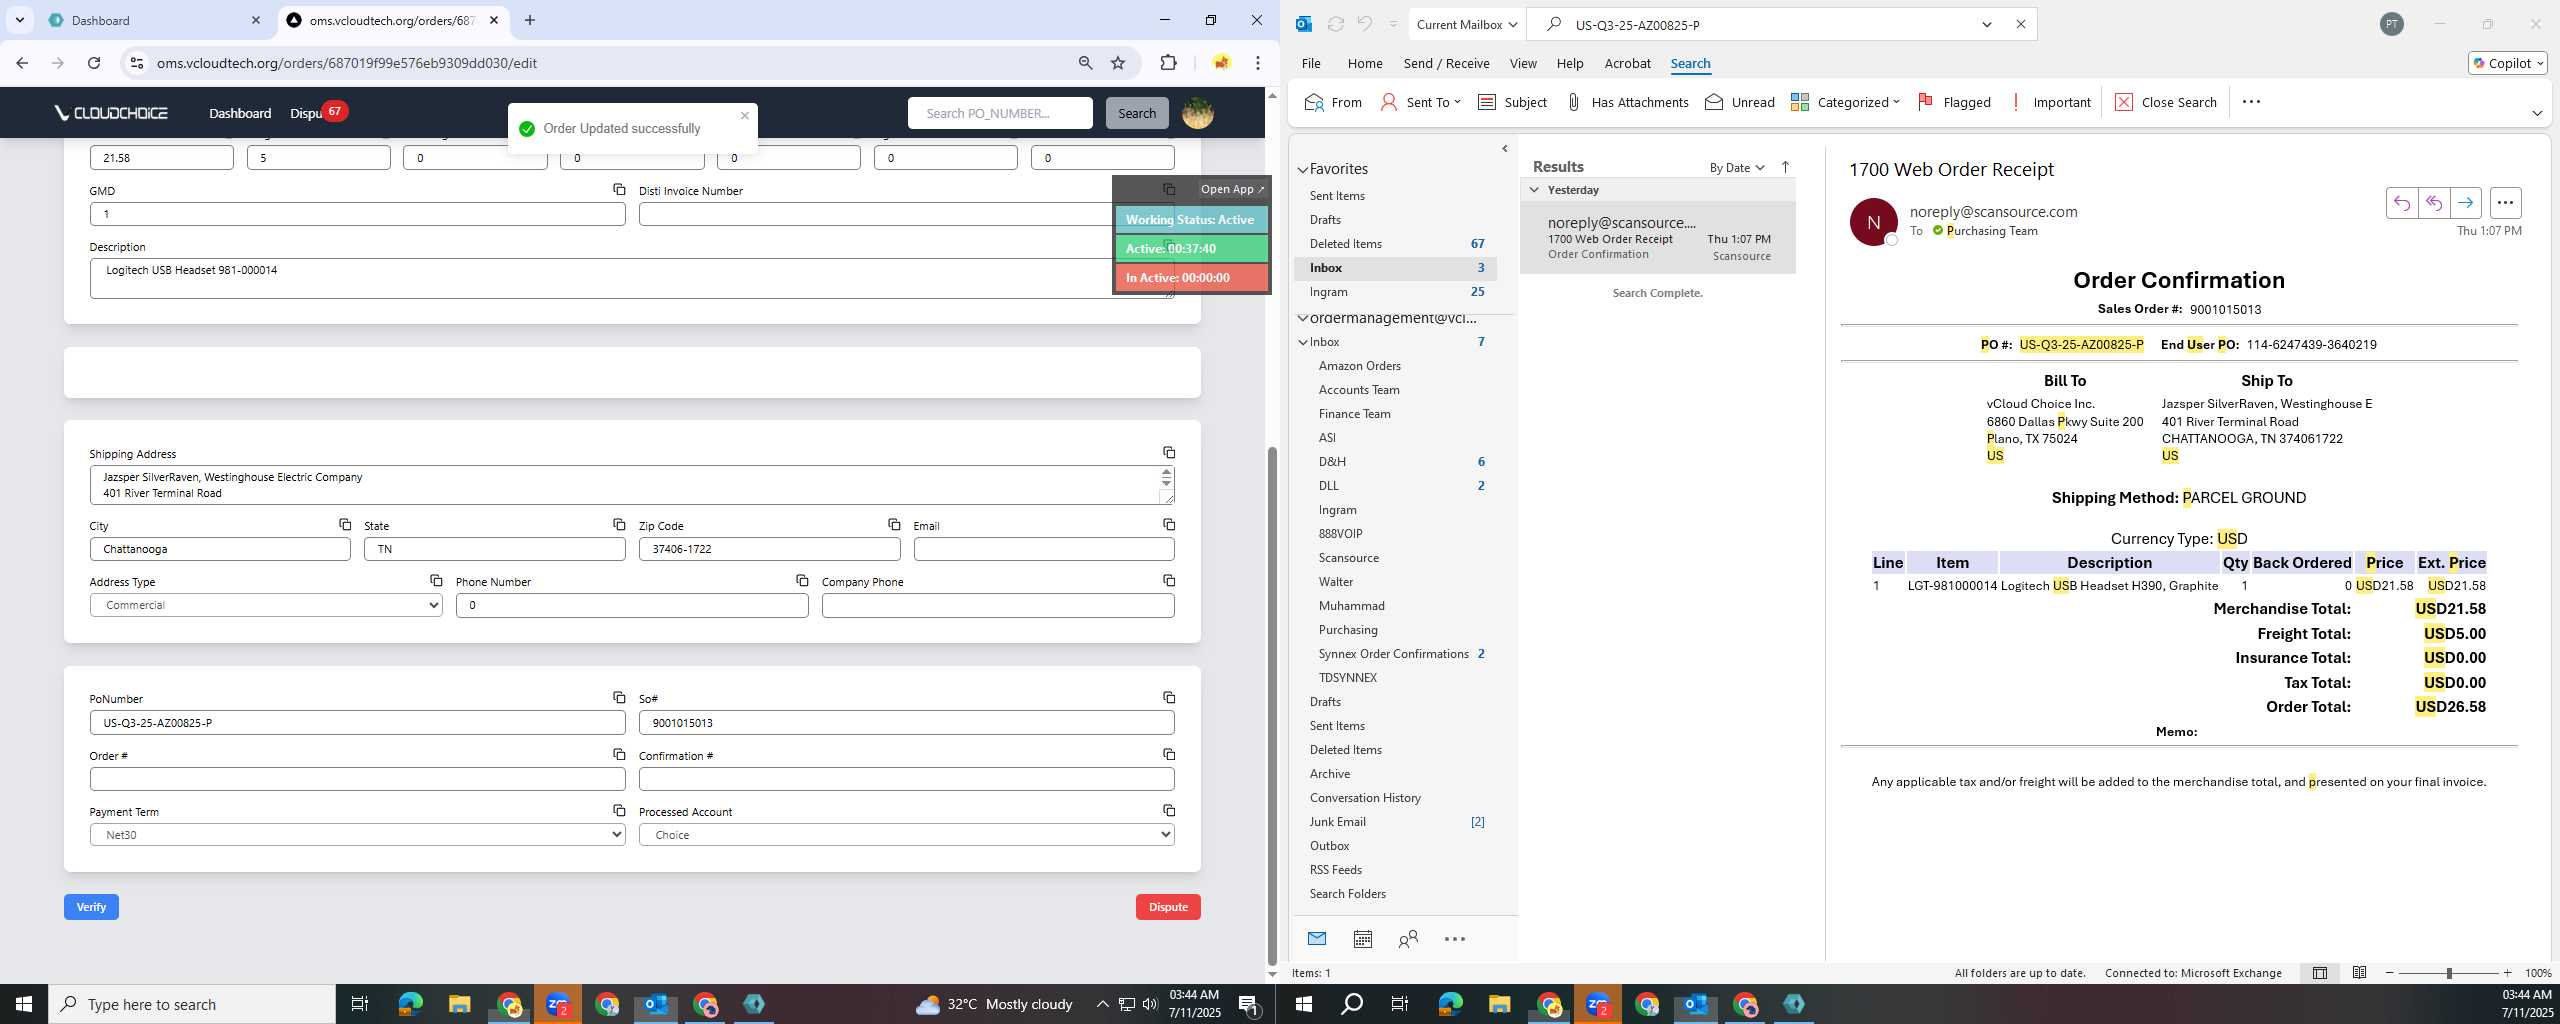This screenshot has width=2560, height=1024.
Task: Clear the Outlook search box
Action: [x=2021, y=25]
